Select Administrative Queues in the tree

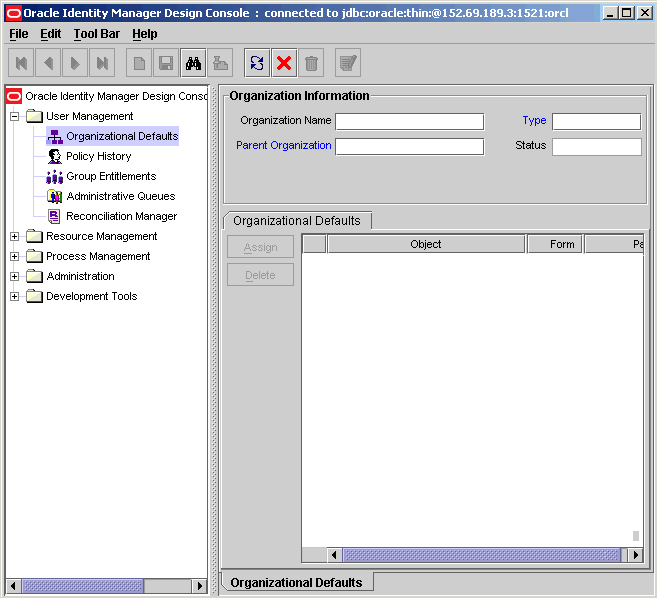click(121, 196)
